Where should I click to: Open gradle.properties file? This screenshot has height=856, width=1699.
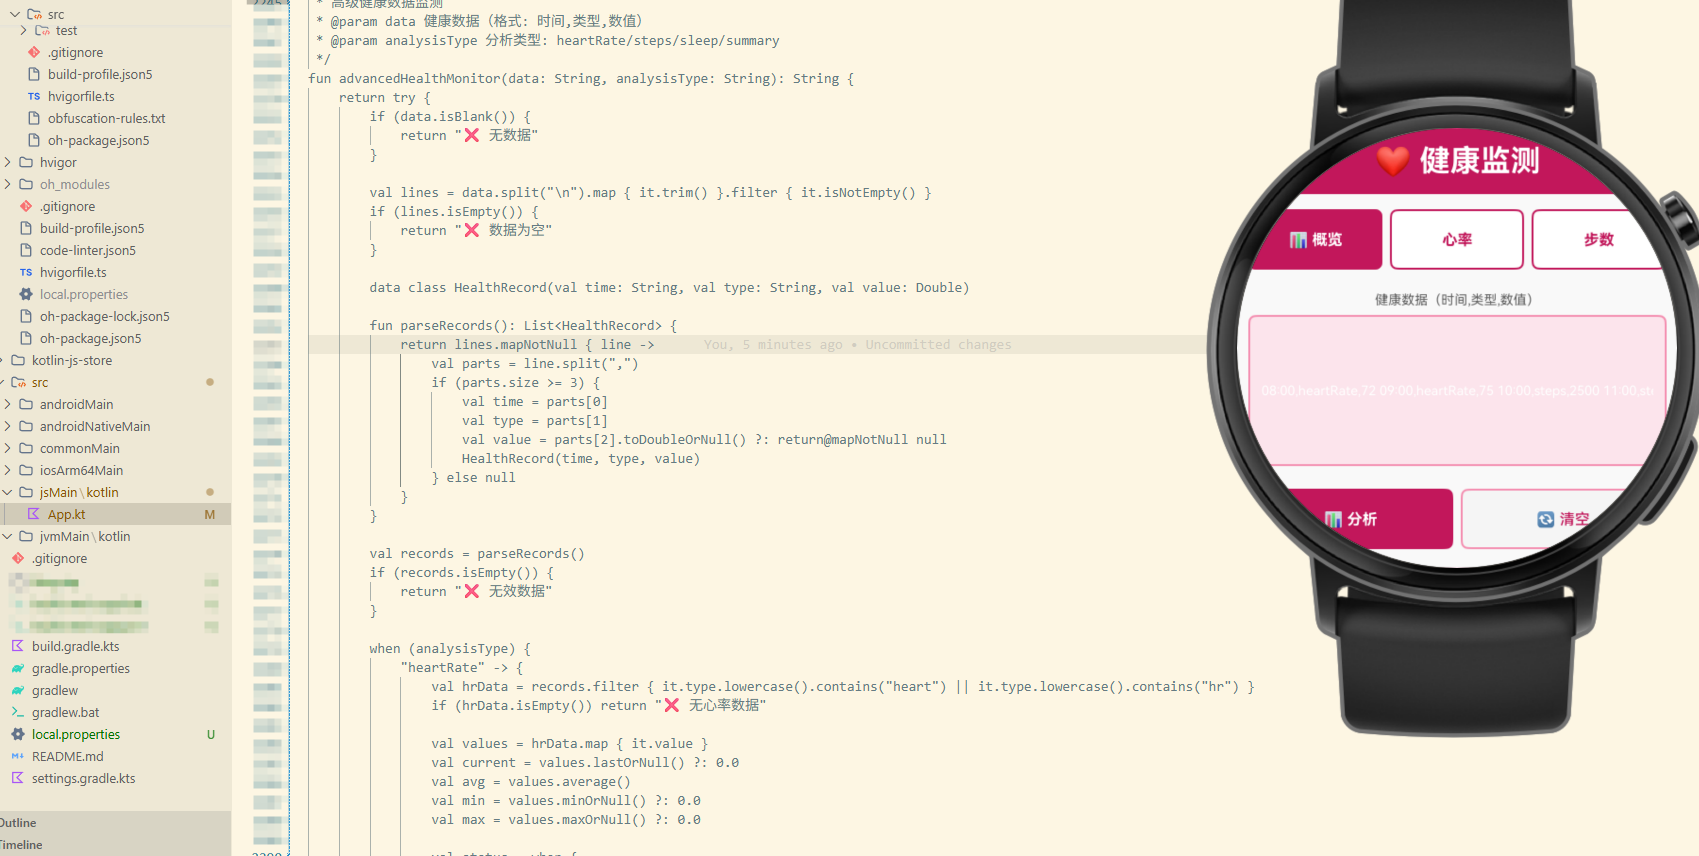[81, 669]
